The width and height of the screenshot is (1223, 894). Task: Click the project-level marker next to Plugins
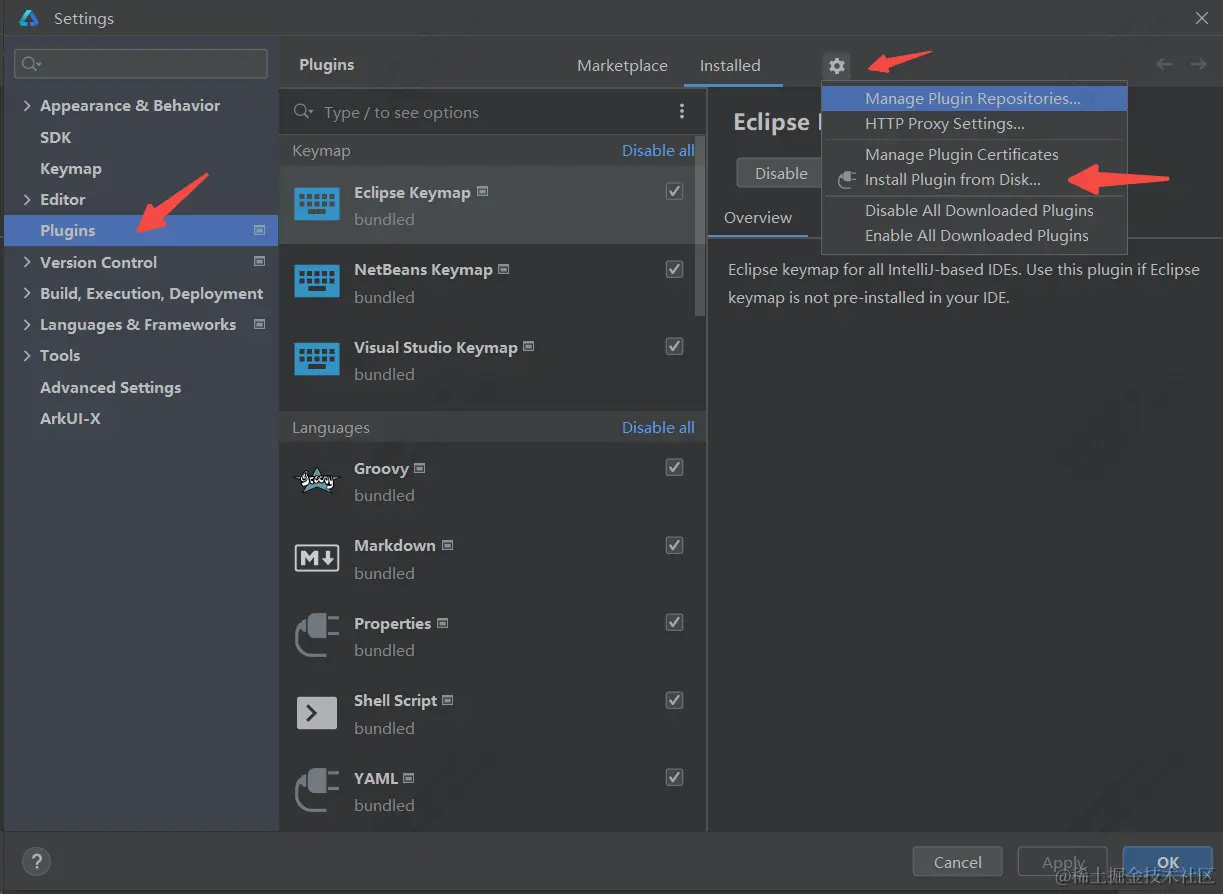(260, 230)
